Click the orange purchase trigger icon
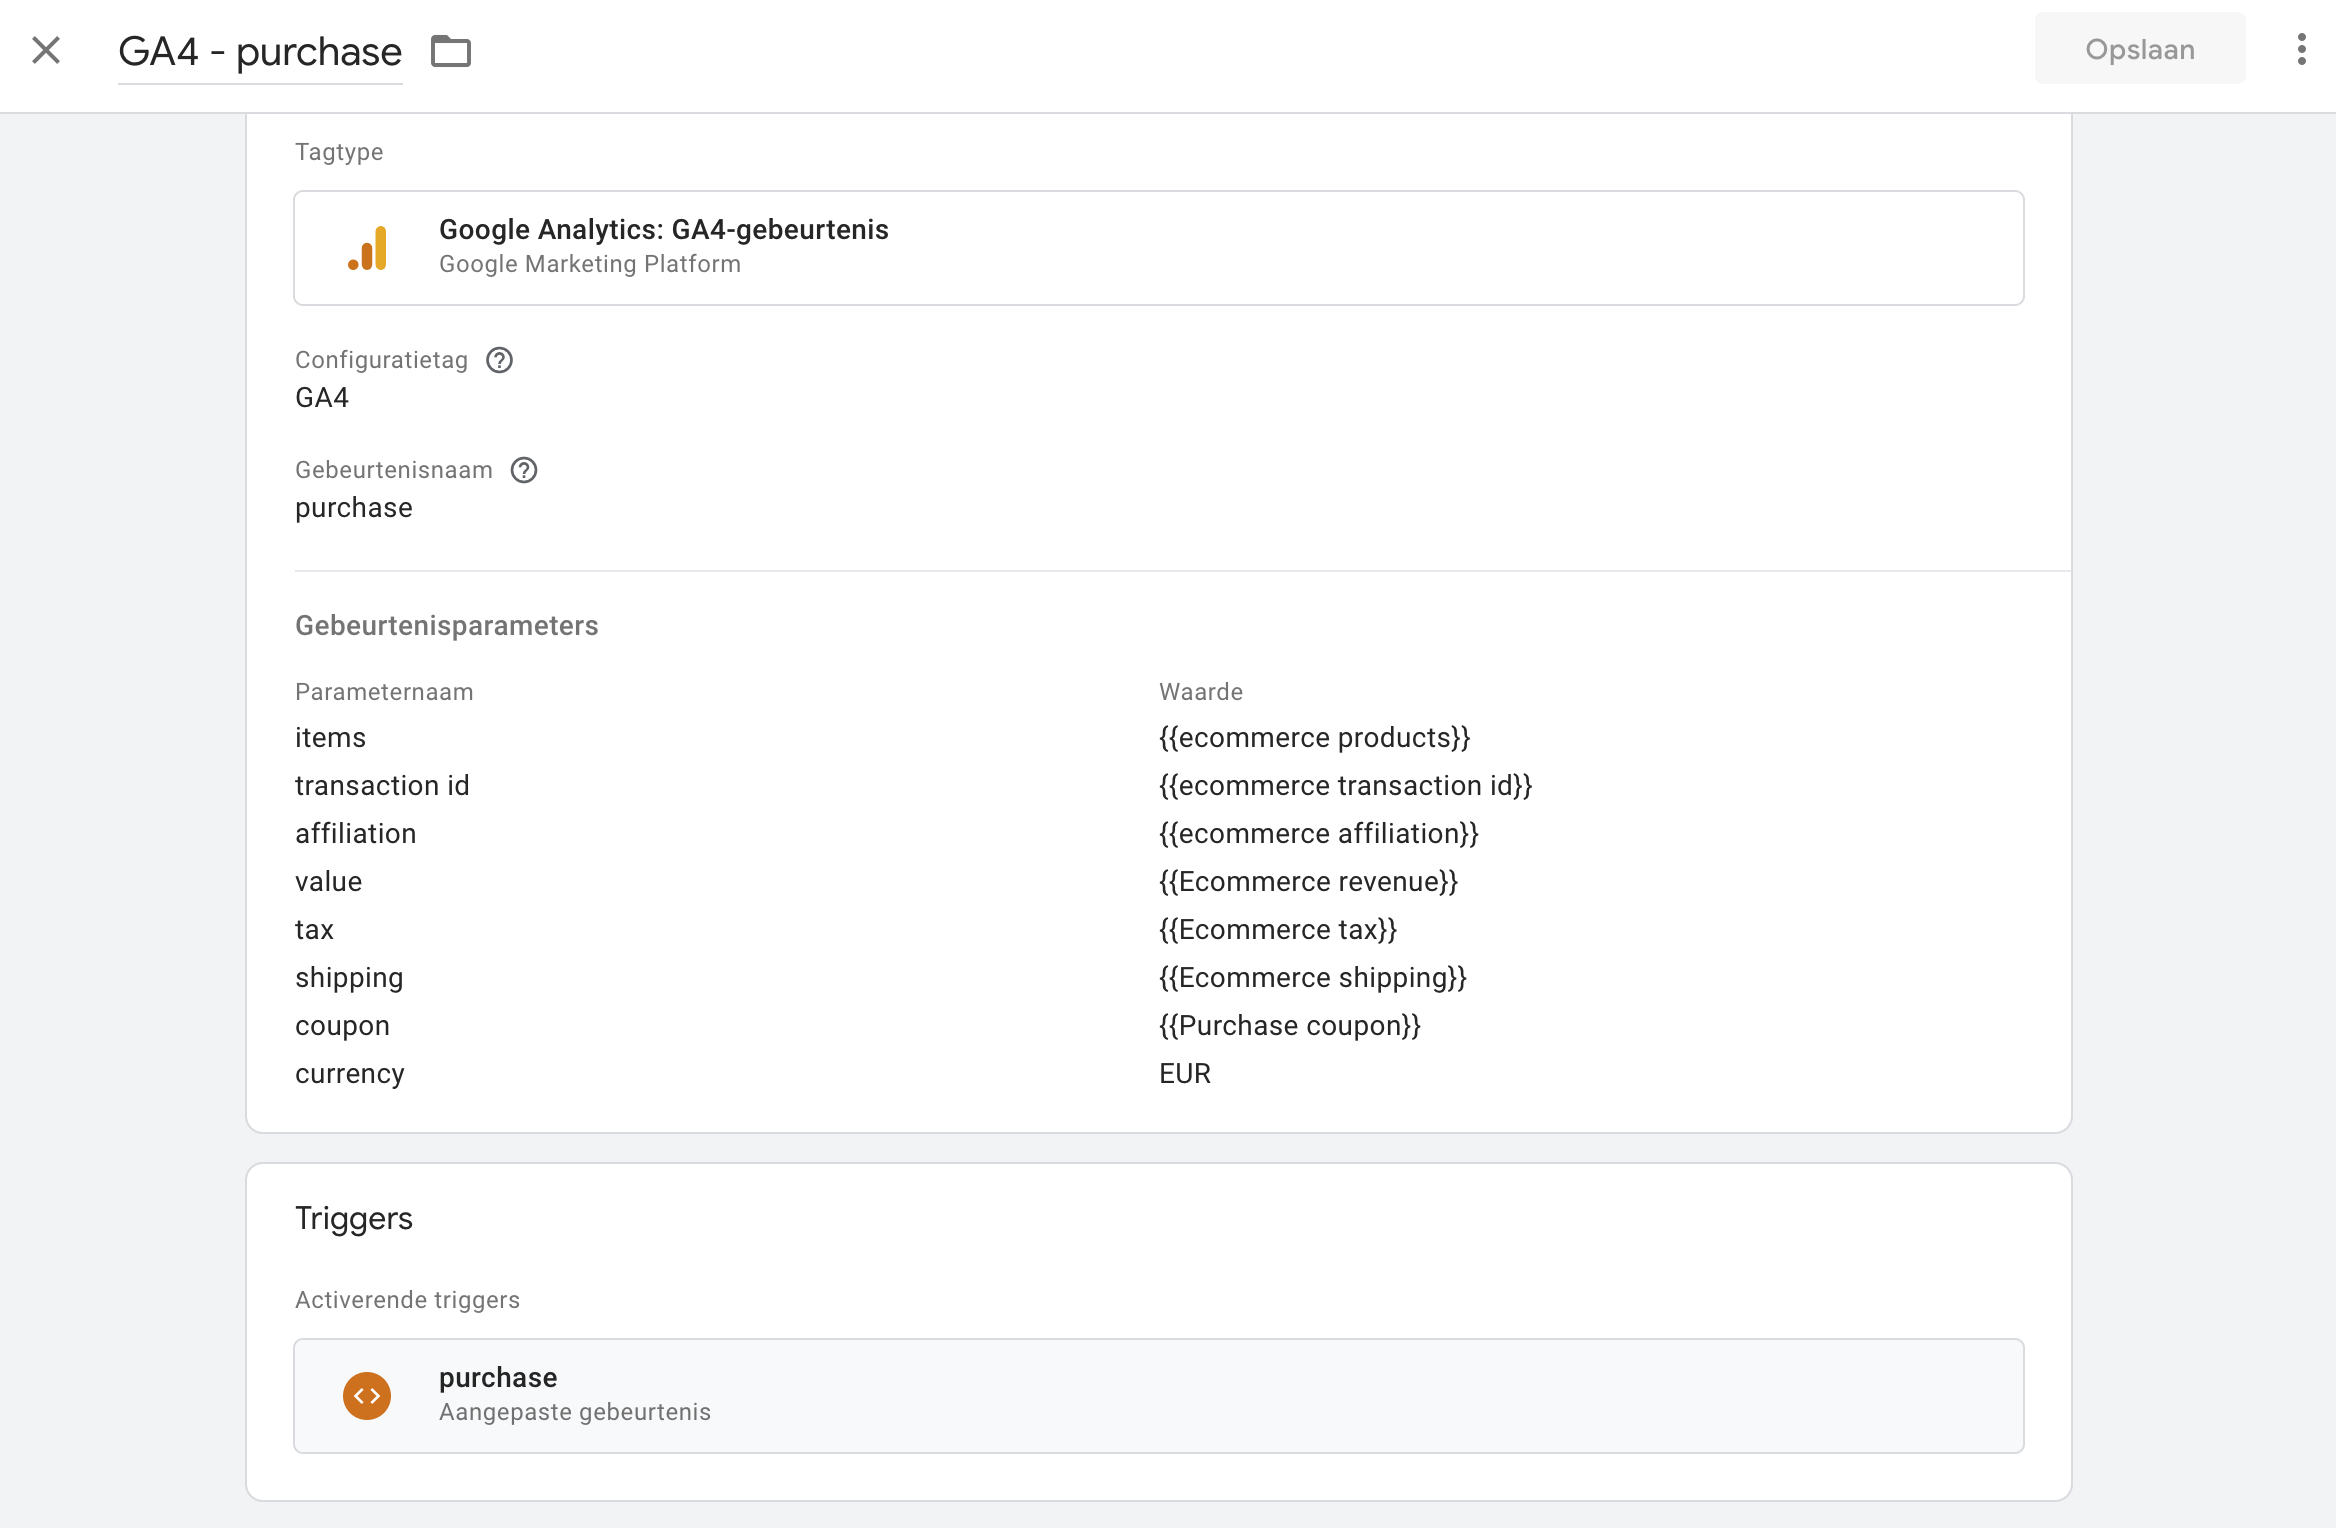This screenshot has width=2336, height=1528. [367, 1396]
